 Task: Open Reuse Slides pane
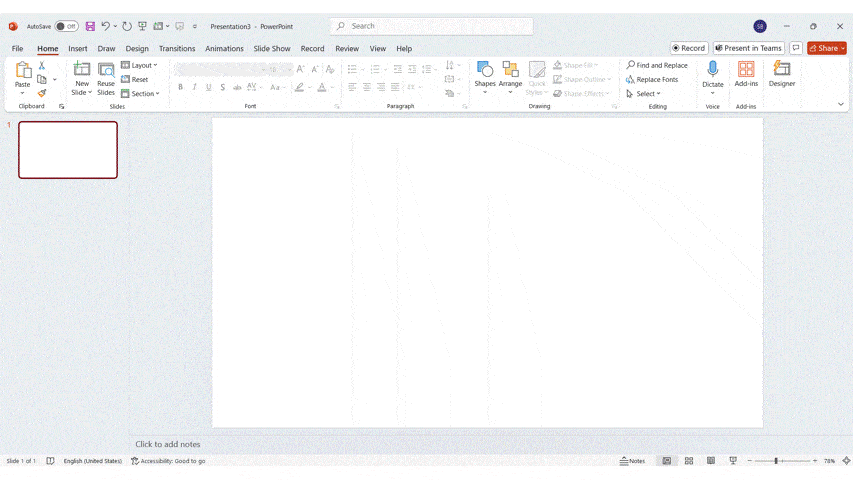pos(106,78)
